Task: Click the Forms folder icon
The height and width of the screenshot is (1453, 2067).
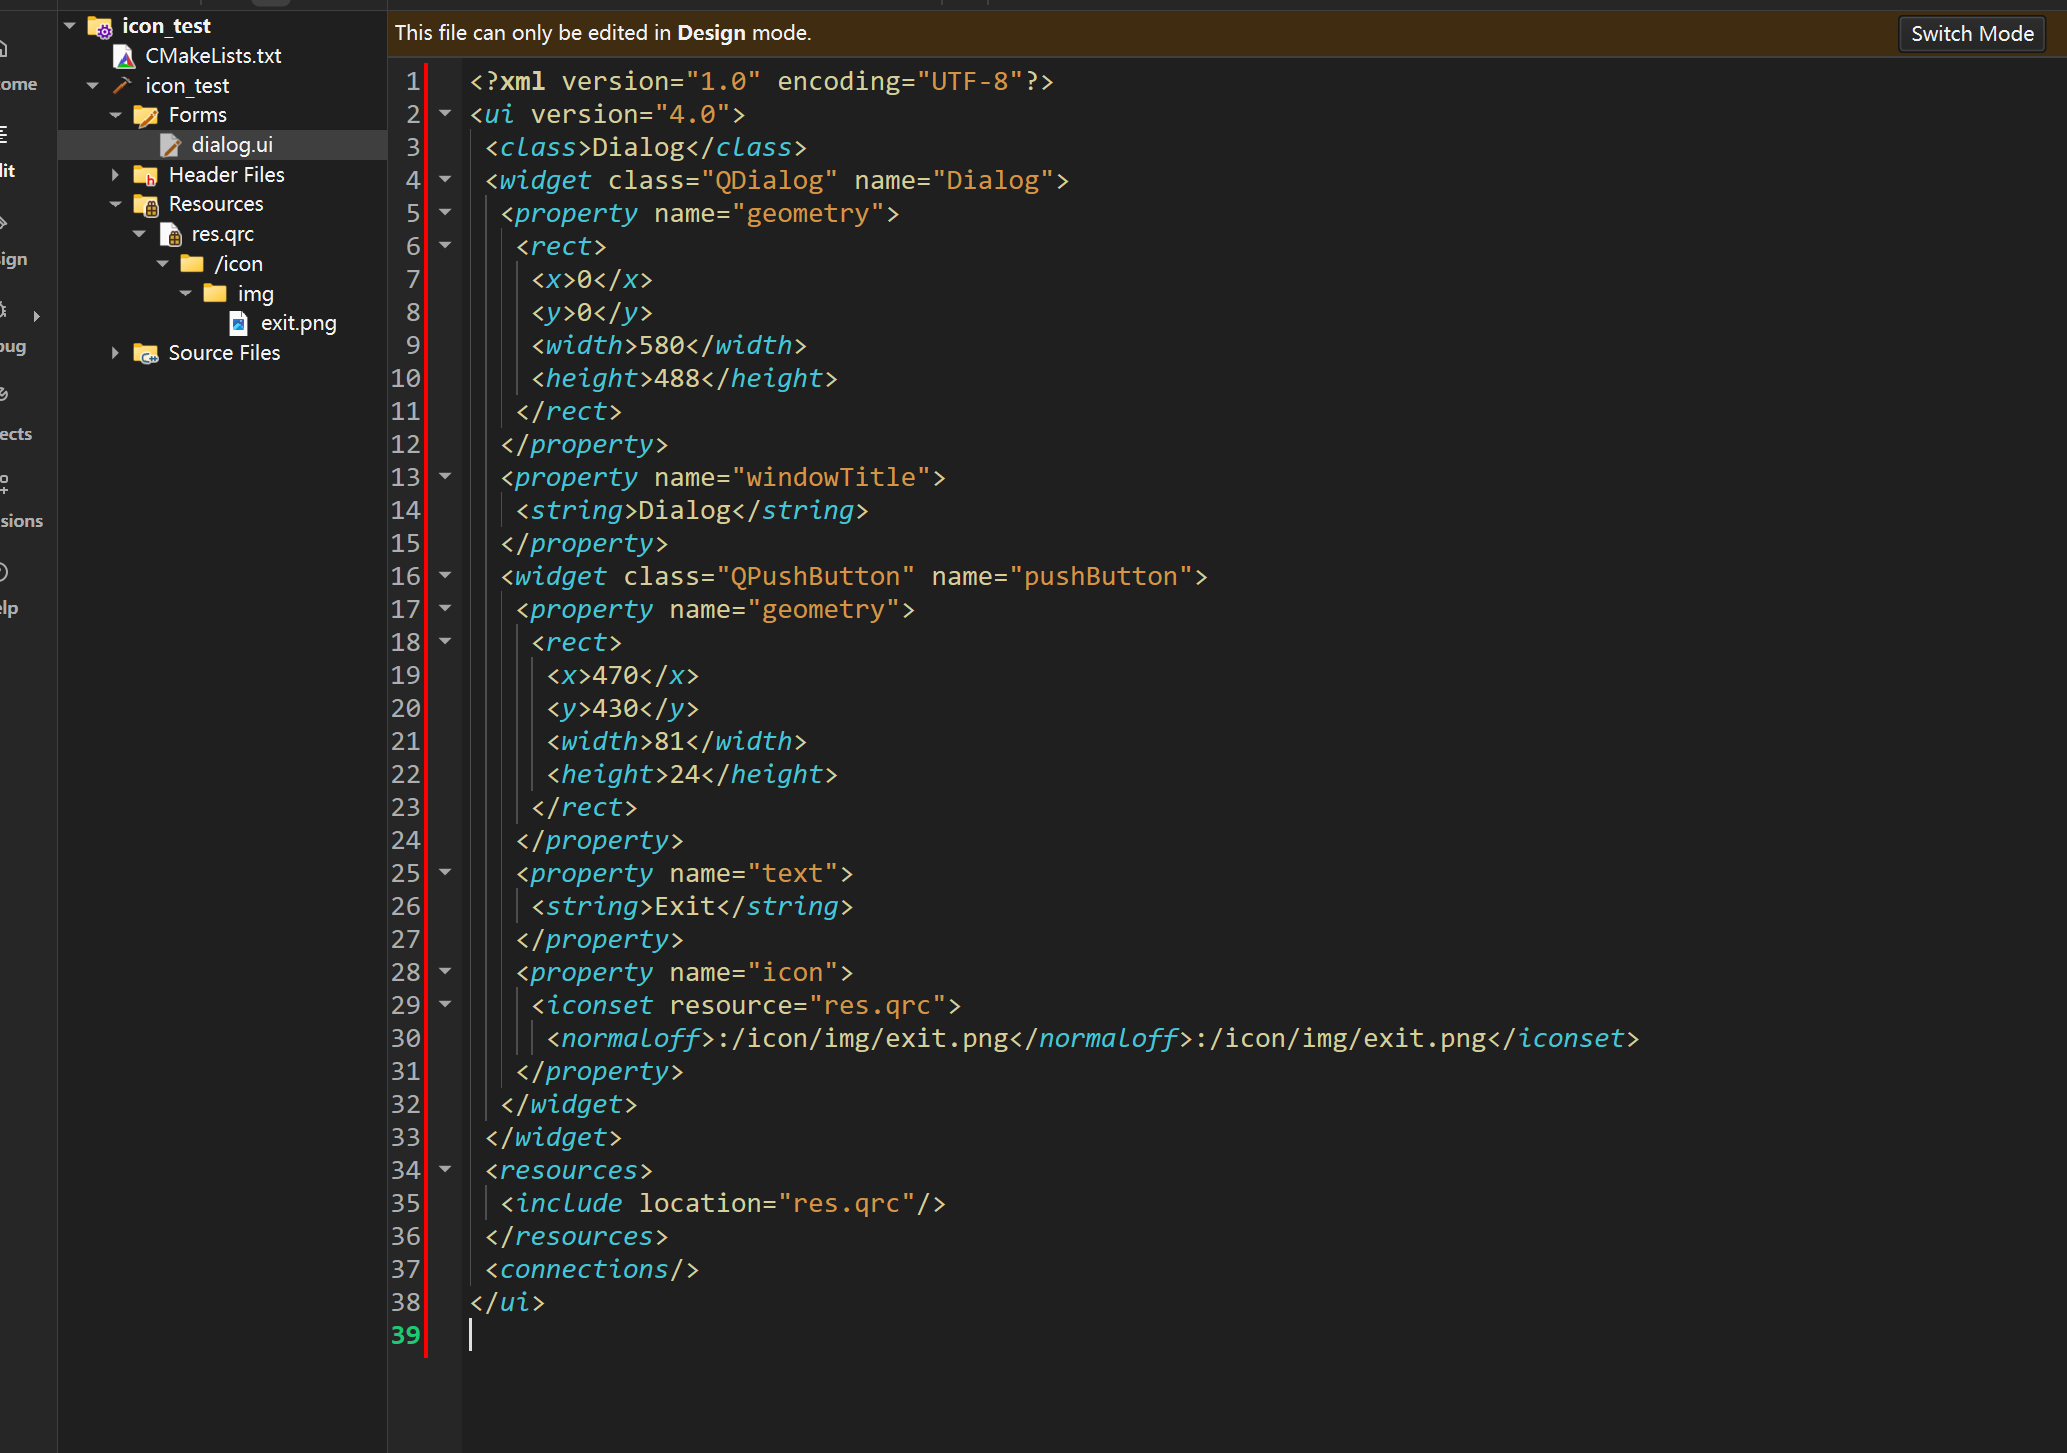Action: coord(146,115)
